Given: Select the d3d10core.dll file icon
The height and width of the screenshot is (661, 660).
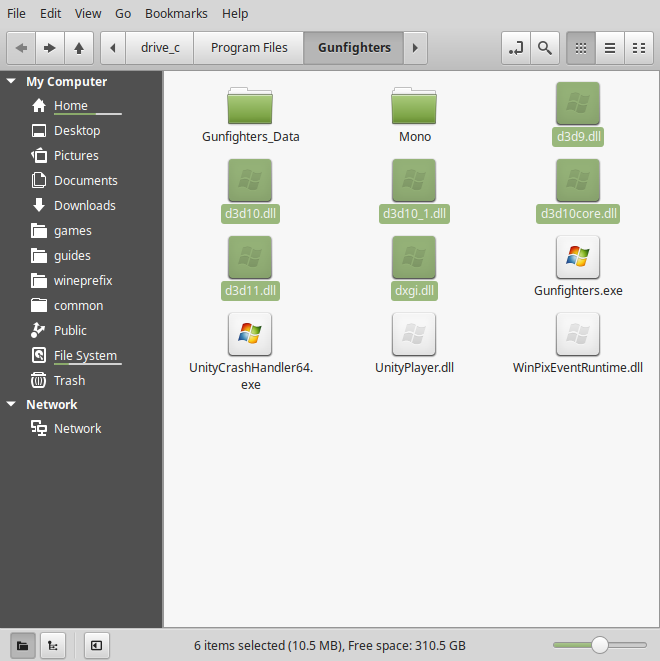Looking at the screenshot, I should pyautogui.click(x=578, y=180).
